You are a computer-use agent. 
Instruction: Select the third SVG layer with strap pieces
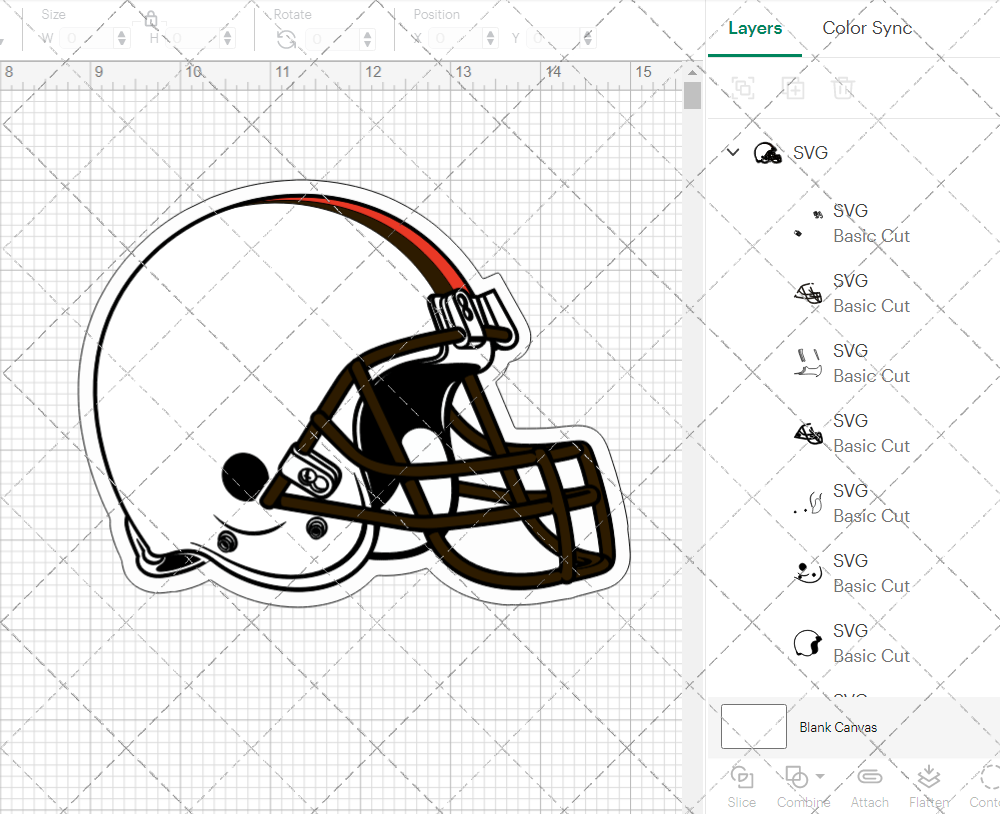pyautogui.click(x=853, y=364)
